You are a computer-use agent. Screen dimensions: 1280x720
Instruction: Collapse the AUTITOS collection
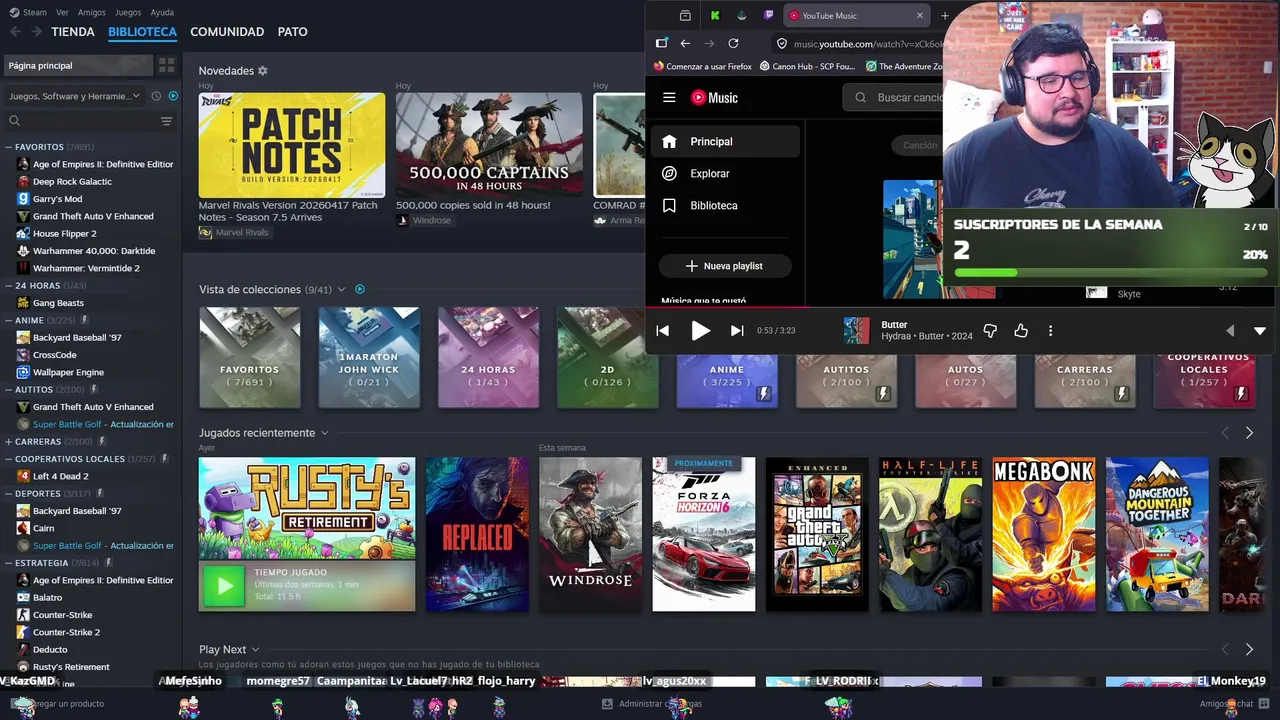(8, 390)
